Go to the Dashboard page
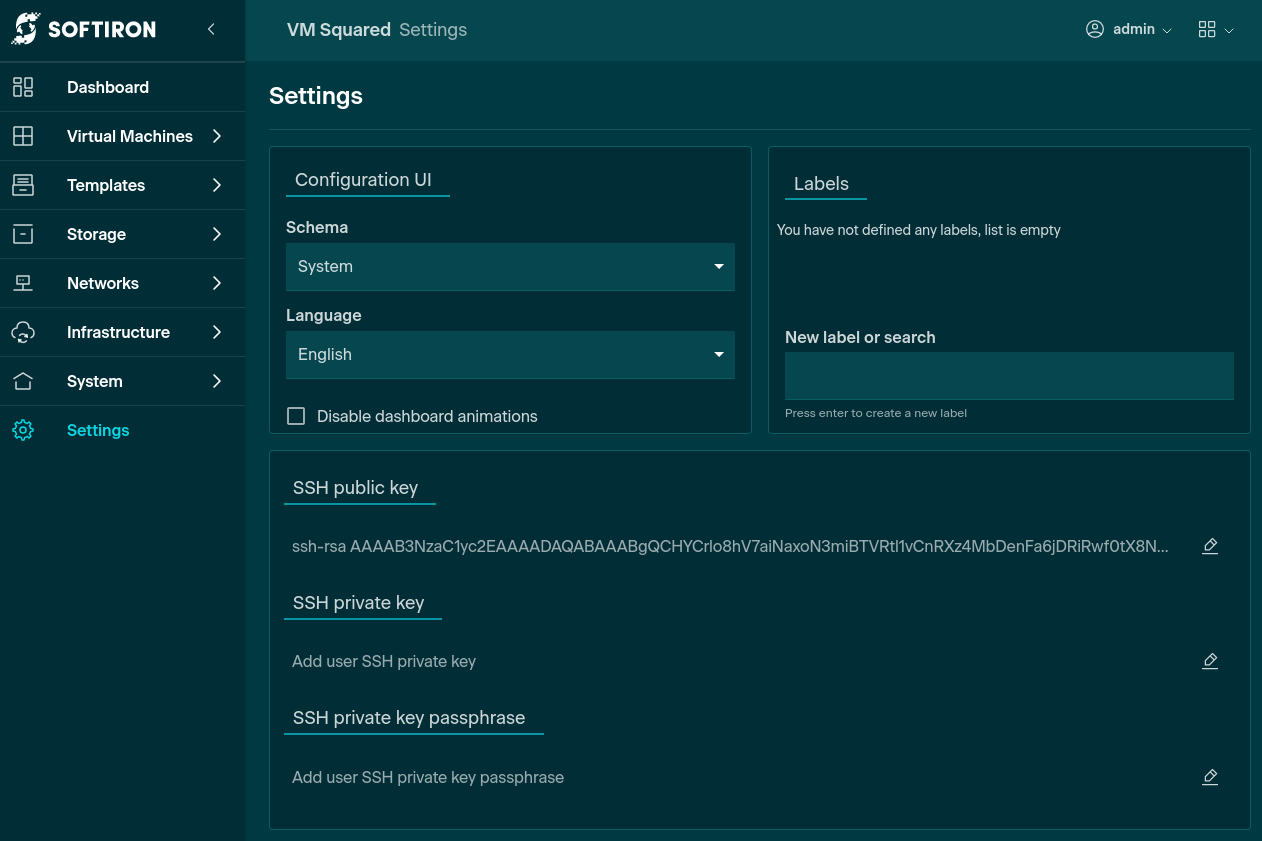This screenshot has width=1262, height=841. tap(108, 87)
